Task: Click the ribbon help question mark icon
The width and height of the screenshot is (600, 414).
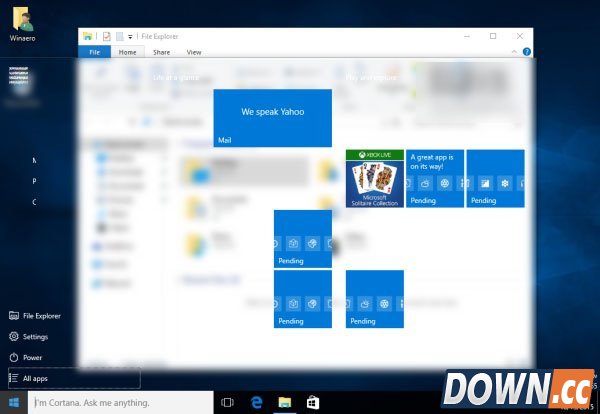Action: (x=525, y=51)
